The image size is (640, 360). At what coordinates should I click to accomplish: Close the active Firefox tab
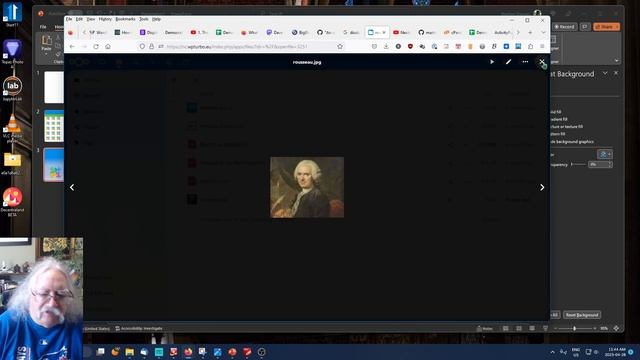point(384,32)
